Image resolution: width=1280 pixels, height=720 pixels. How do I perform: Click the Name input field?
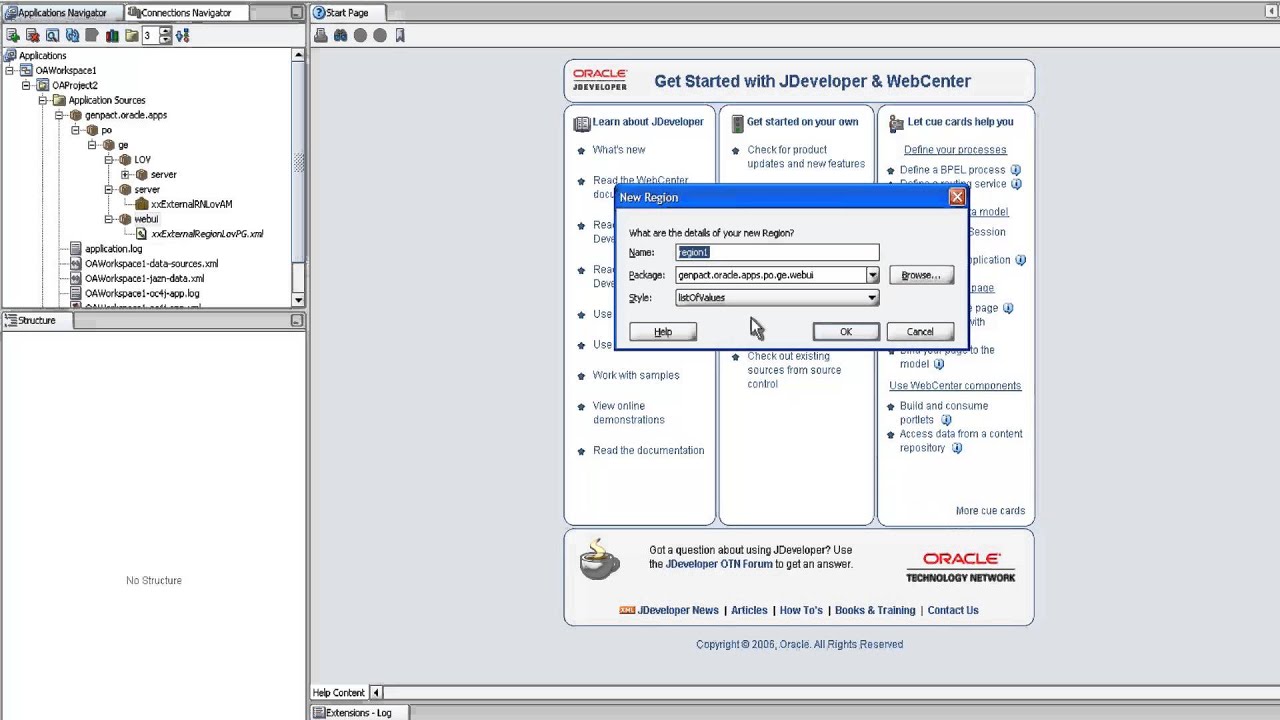pos(777,252)
